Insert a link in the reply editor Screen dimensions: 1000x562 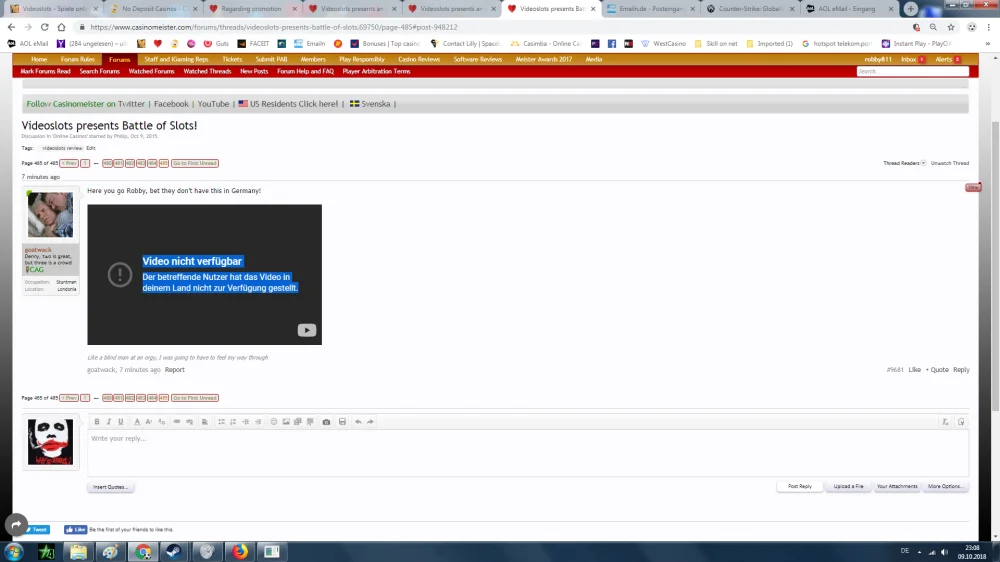[177, 422]
